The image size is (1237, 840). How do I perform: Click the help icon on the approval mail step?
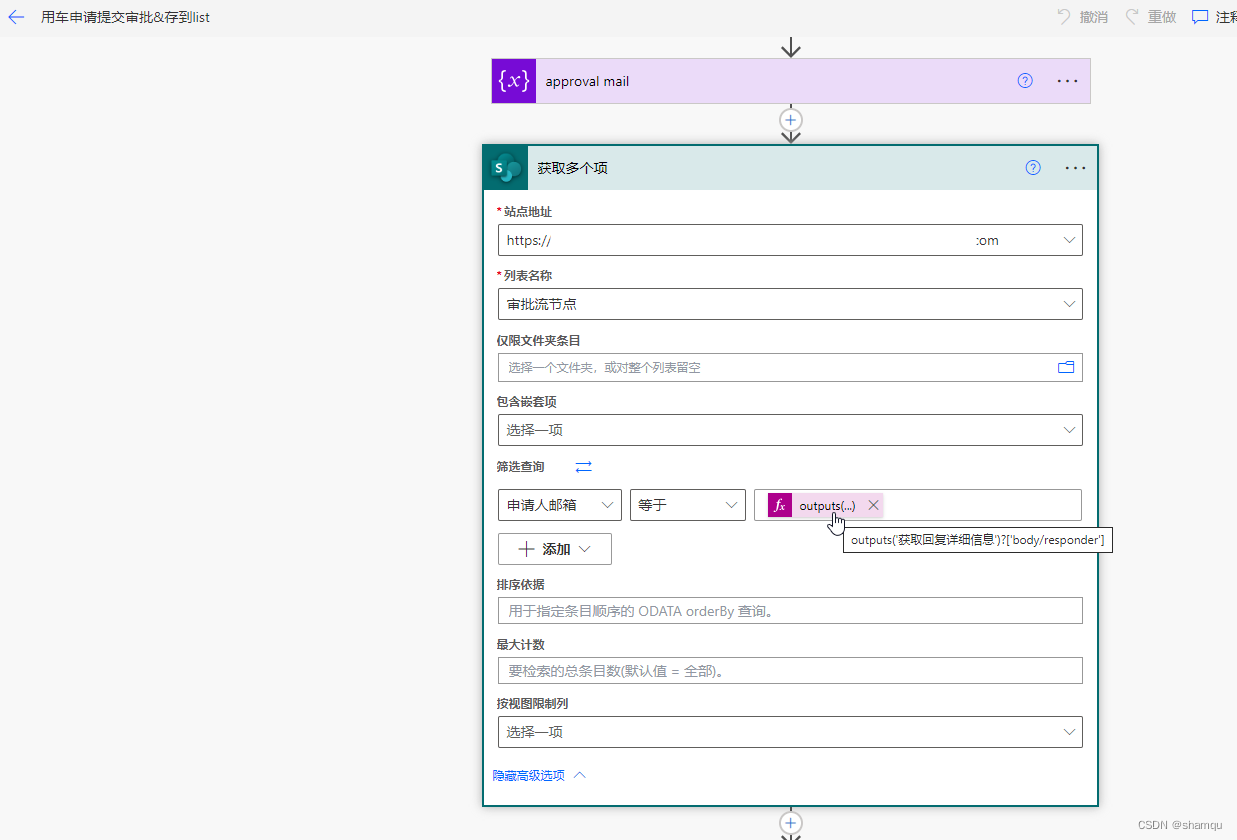1024,80
